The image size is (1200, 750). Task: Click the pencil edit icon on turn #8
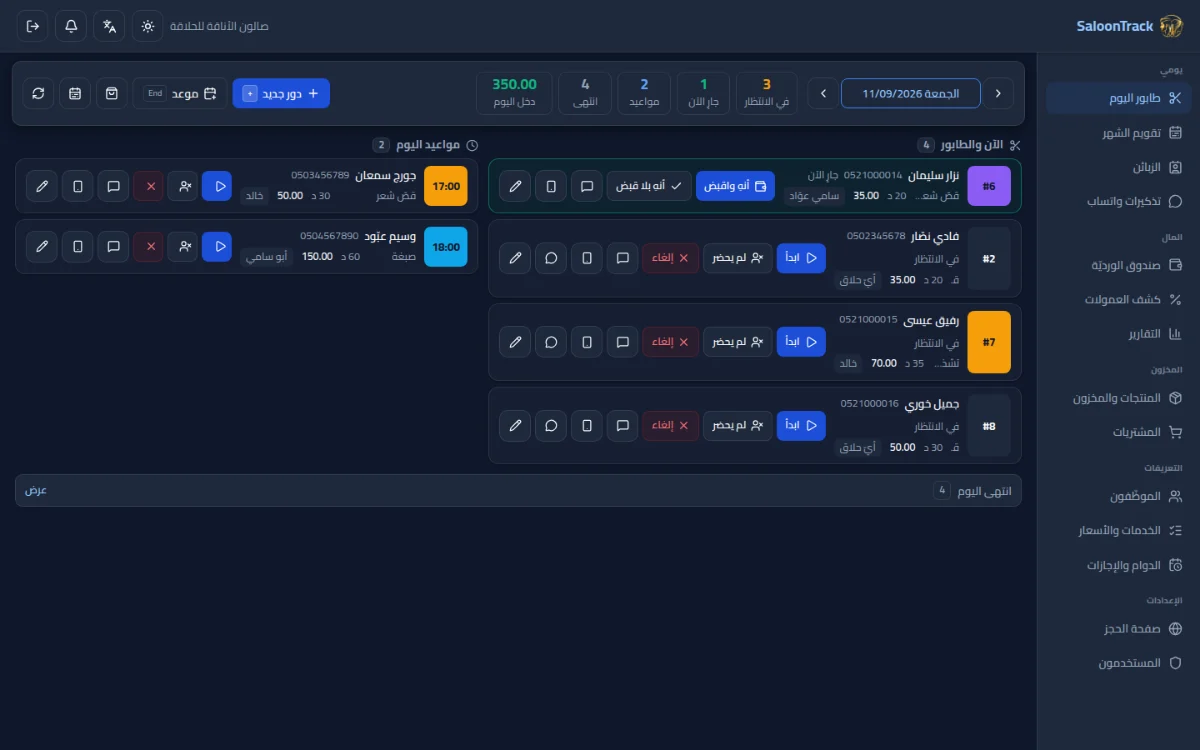click(515, 426)
